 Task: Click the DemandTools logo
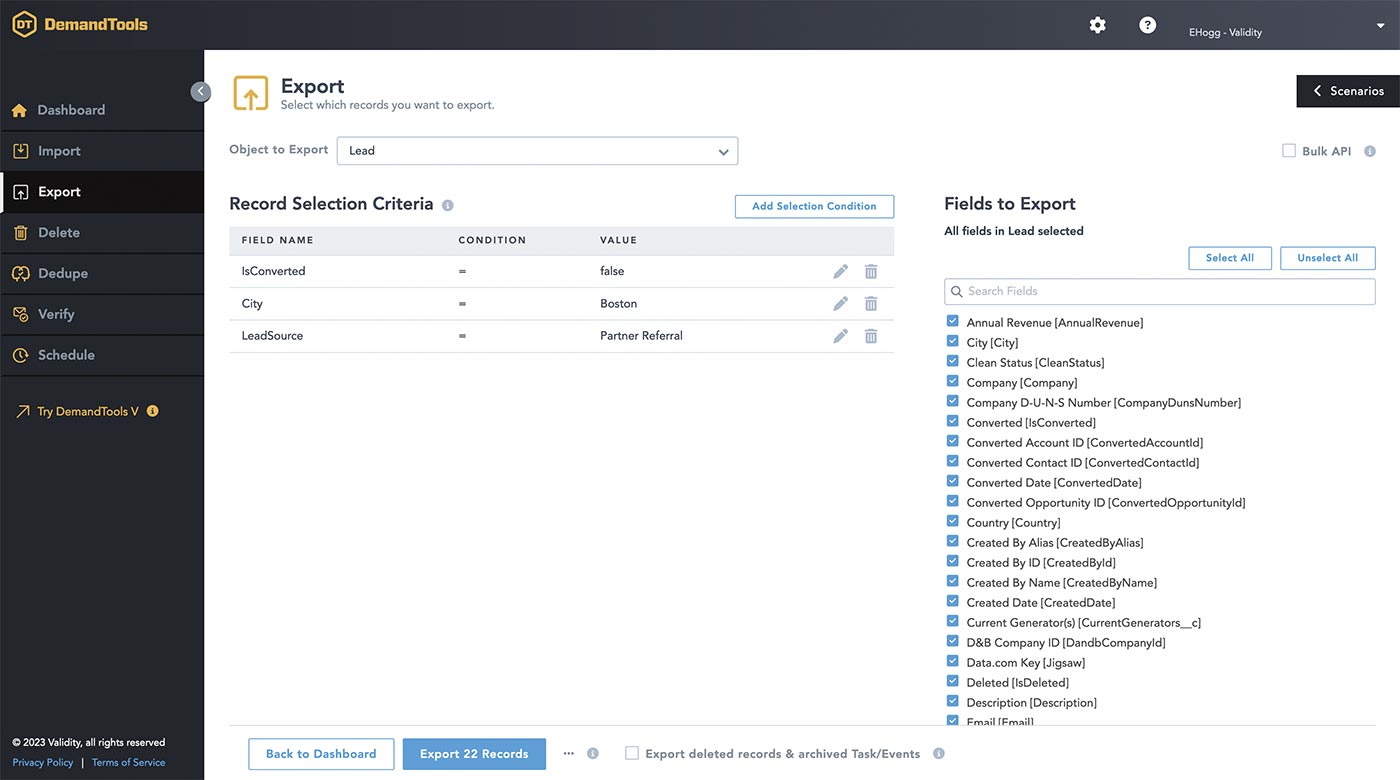tap(80, 24)
